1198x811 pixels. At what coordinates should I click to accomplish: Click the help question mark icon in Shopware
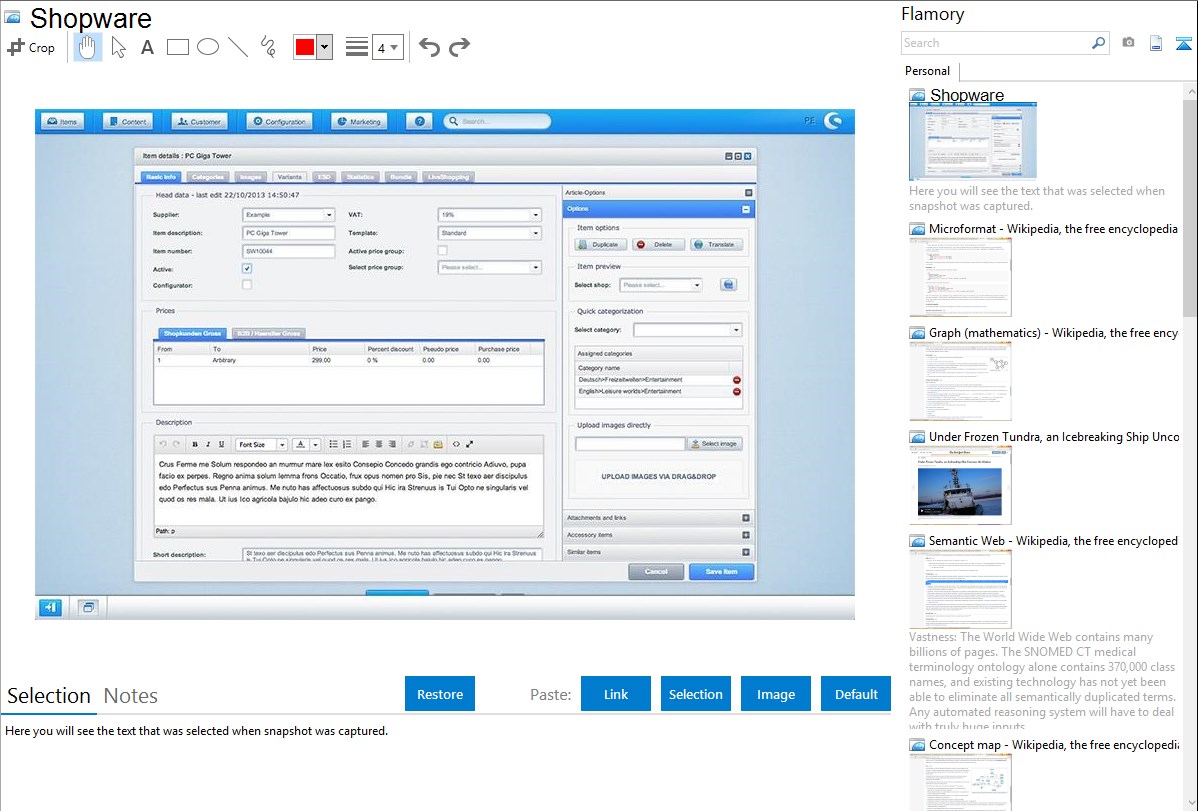(x=419, y=122)
